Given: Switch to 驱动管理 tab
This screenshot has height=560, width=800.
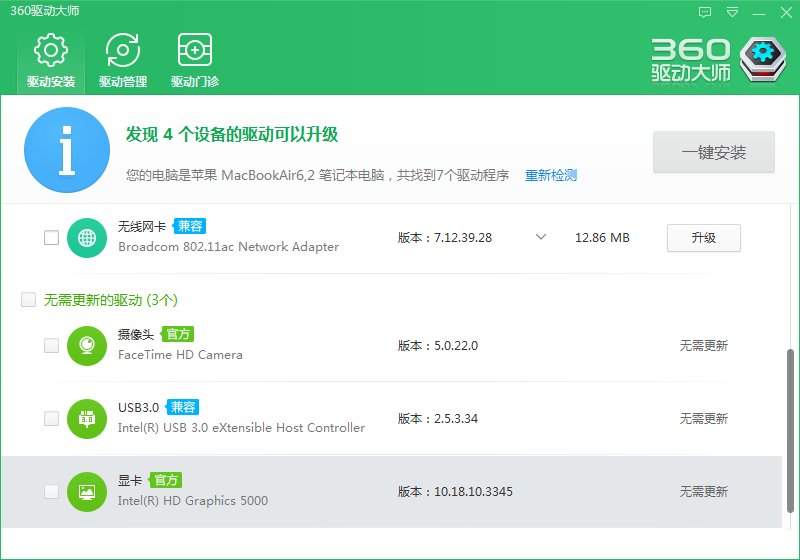Looking at the screenshot, I should 123,60.
